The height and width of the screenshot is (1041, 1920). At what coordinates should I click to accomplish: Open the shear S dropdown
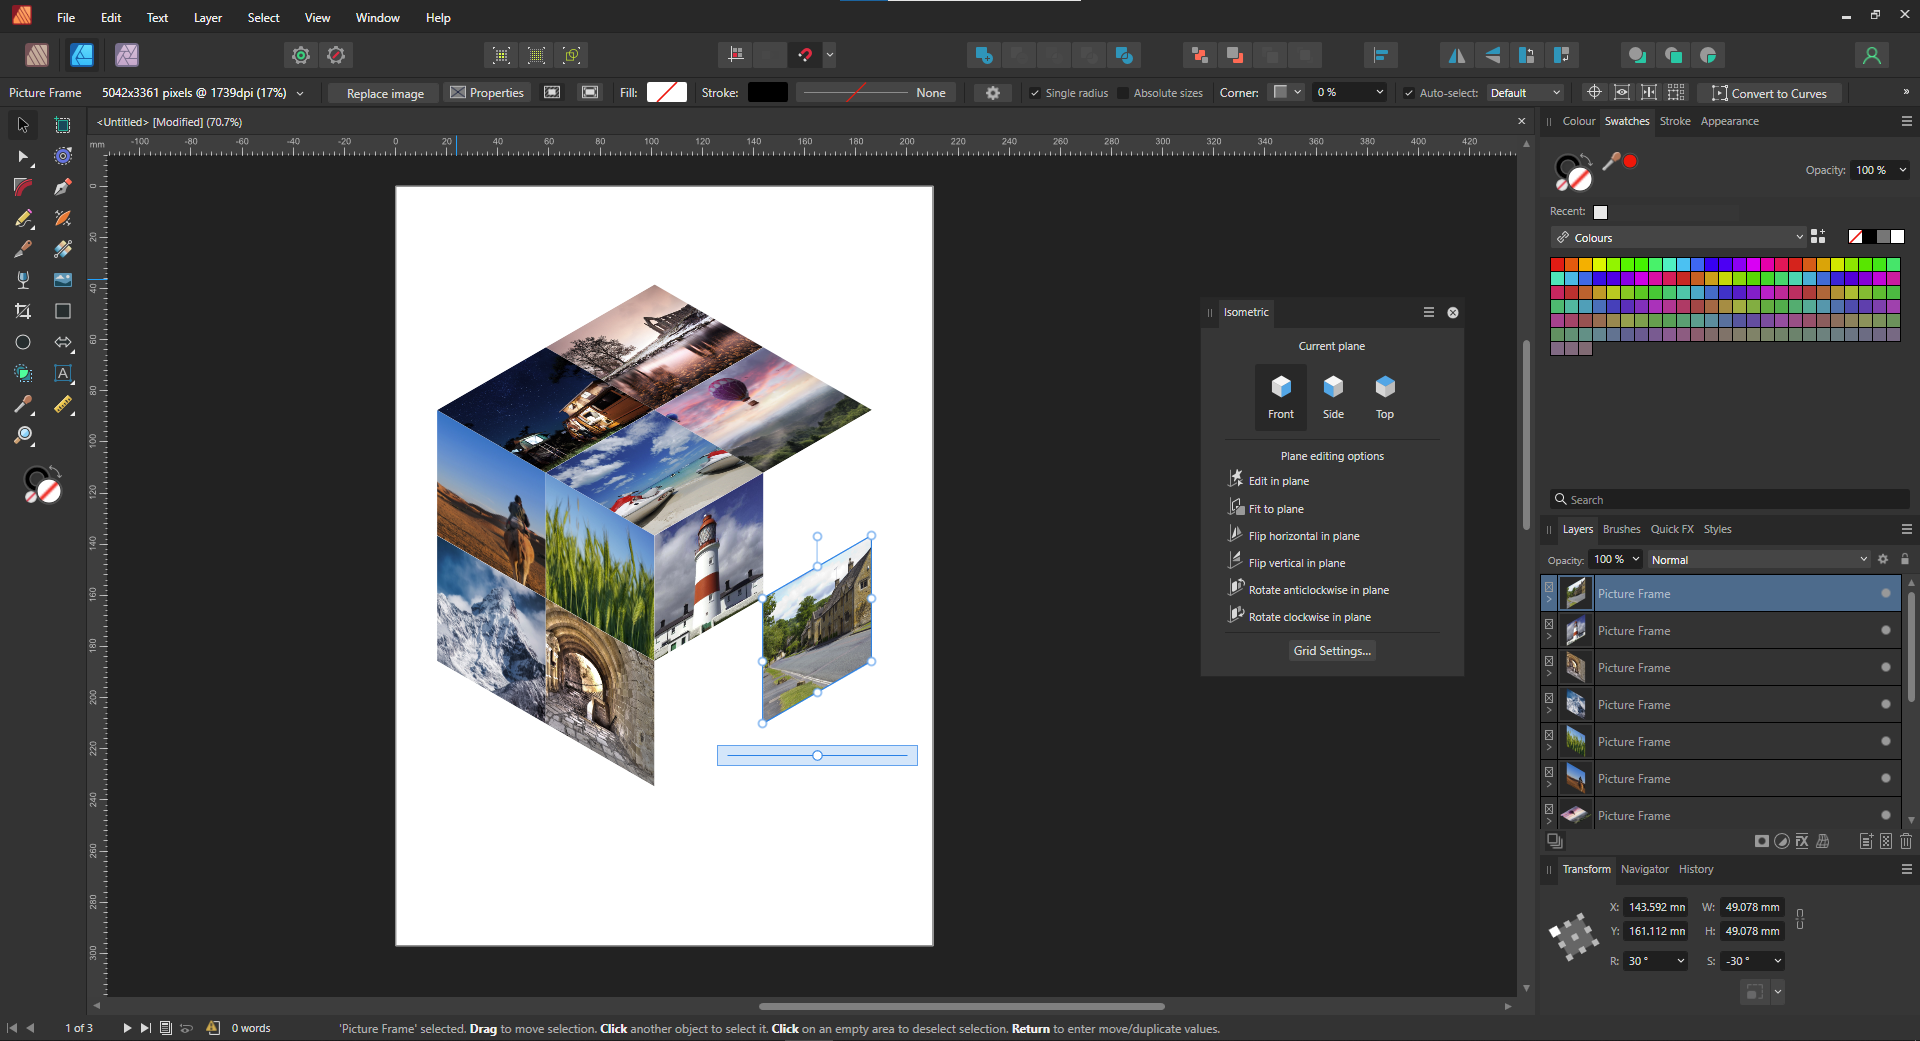point(1778,961)
